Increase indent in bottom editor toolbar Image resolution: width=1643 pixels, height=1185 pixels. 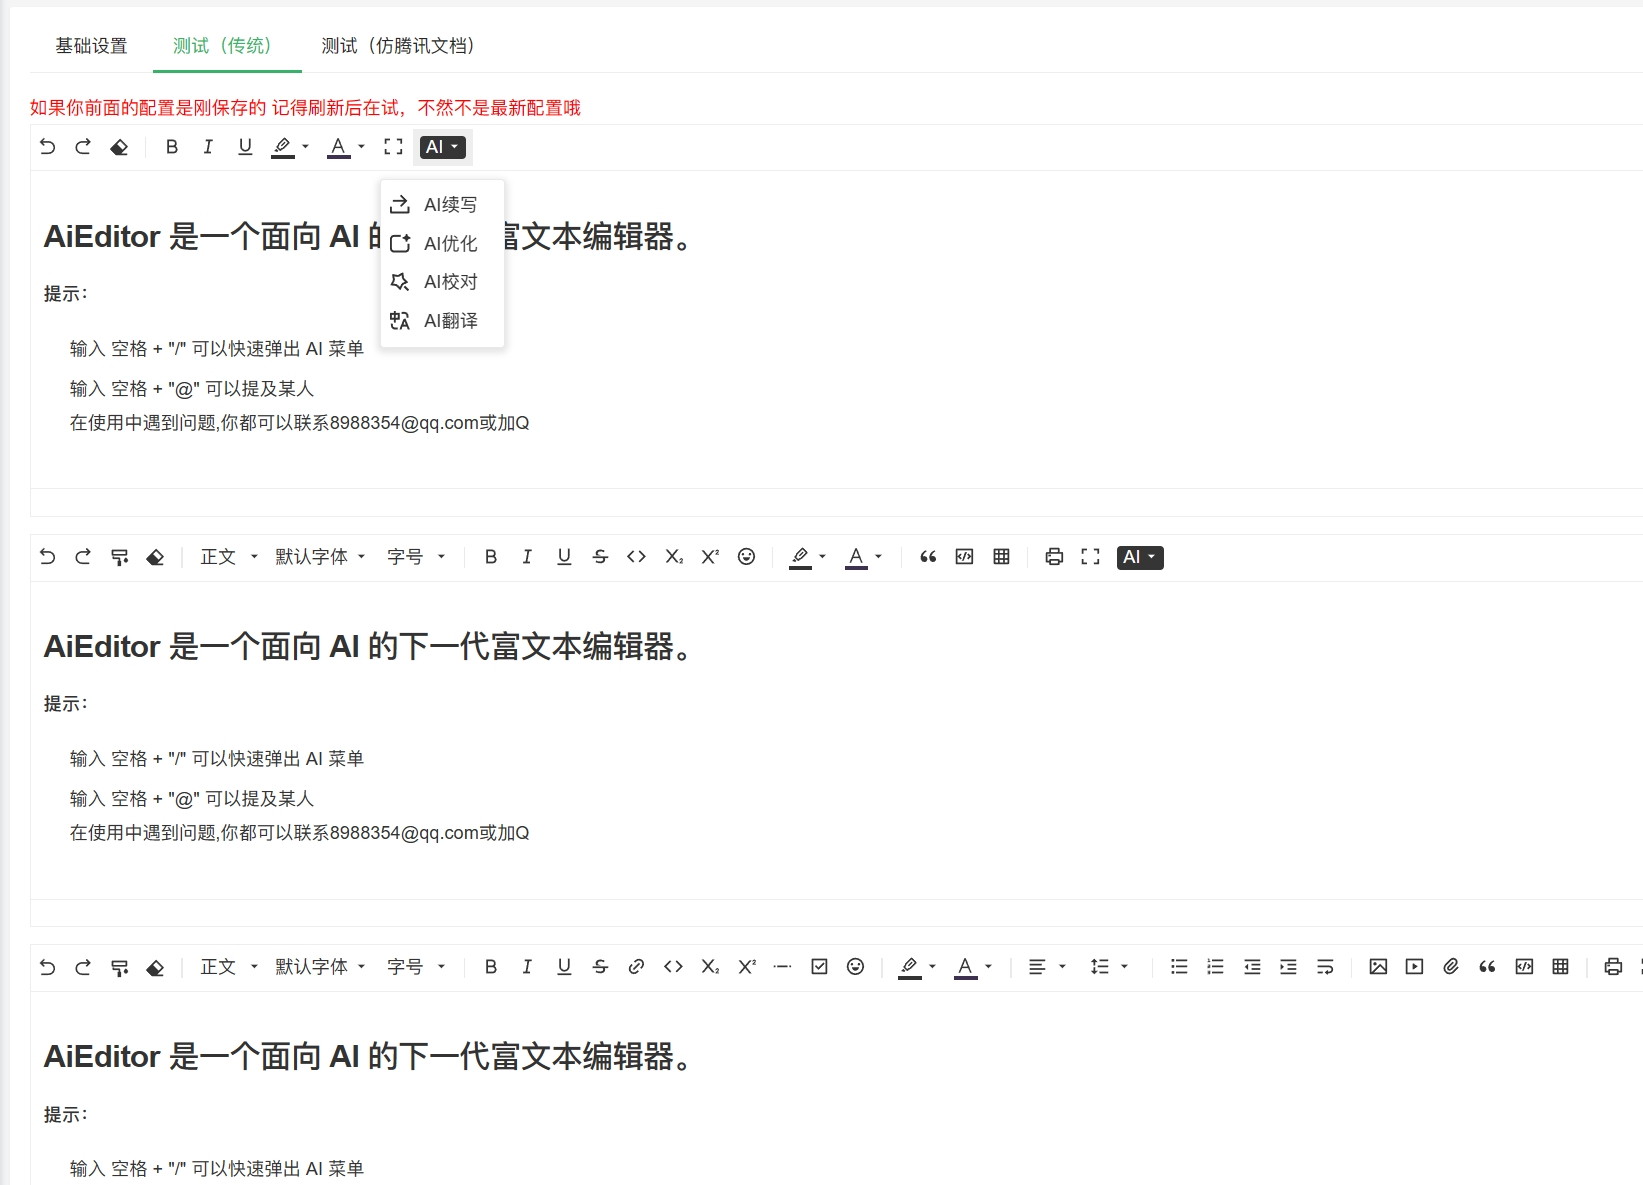[1288, 967]
